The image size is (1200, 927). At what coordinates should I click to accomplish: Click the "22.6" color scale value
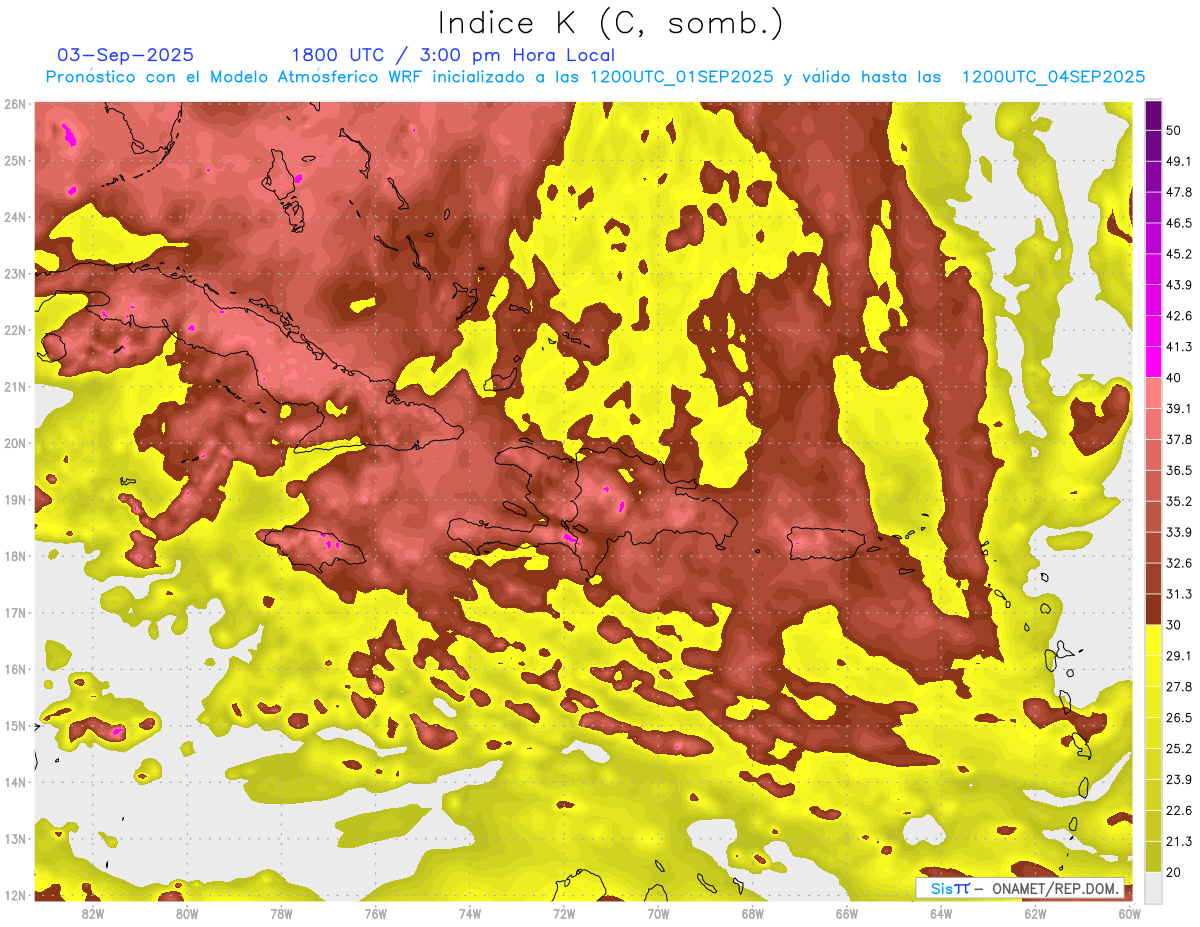[x=1179, y=810]
